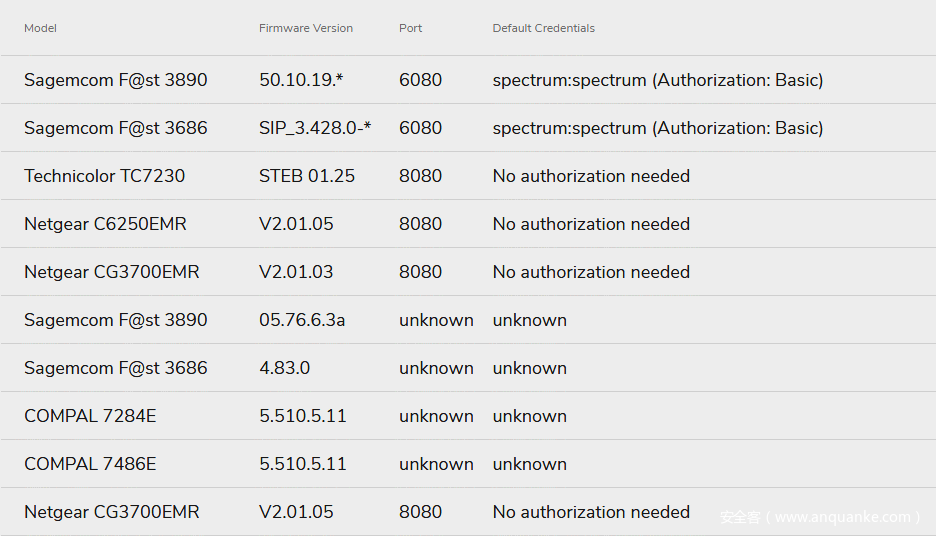Screen dimensions: 936x536
Task: Click credentials in the SIP_3.428.0-* row
Action: 657,128
